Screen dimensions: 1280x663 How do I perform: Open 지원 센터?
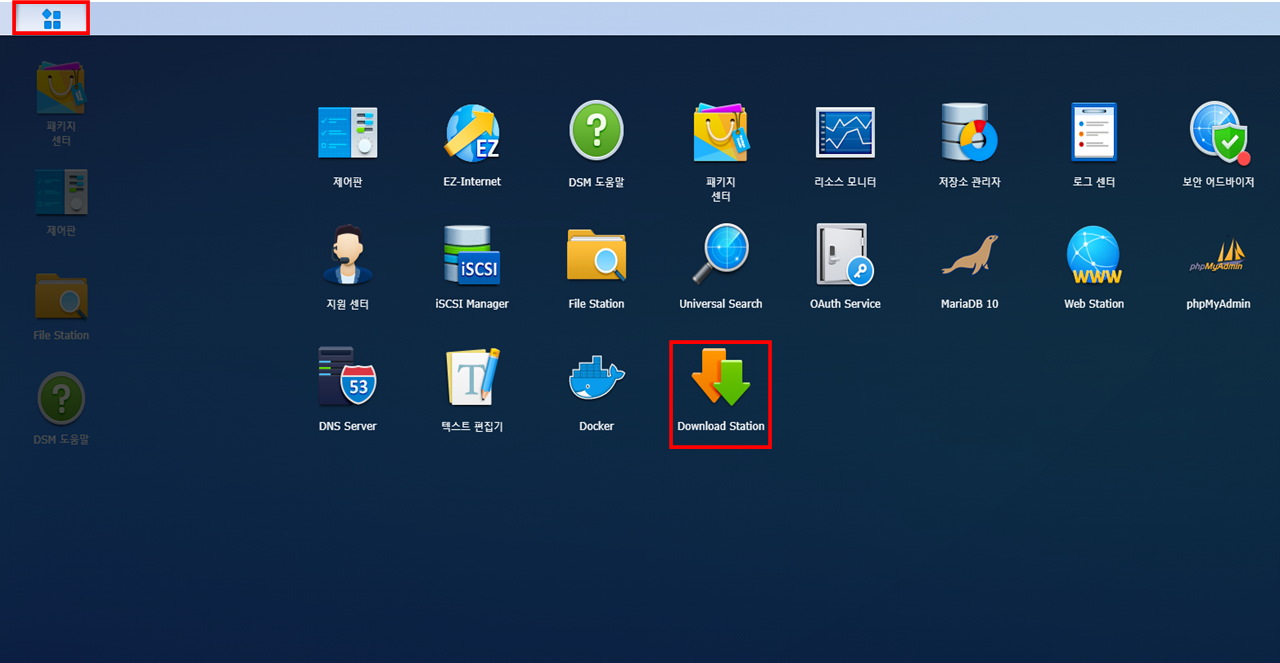(347, 255)
